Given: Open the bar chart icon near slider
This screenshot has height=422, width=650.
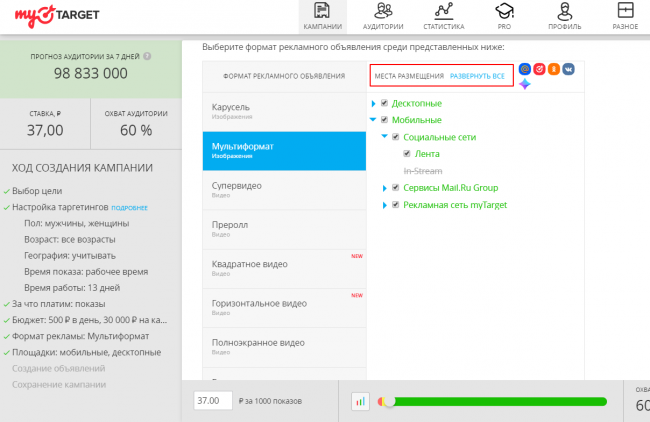Looking at the screenshot, I should [360, 401].
